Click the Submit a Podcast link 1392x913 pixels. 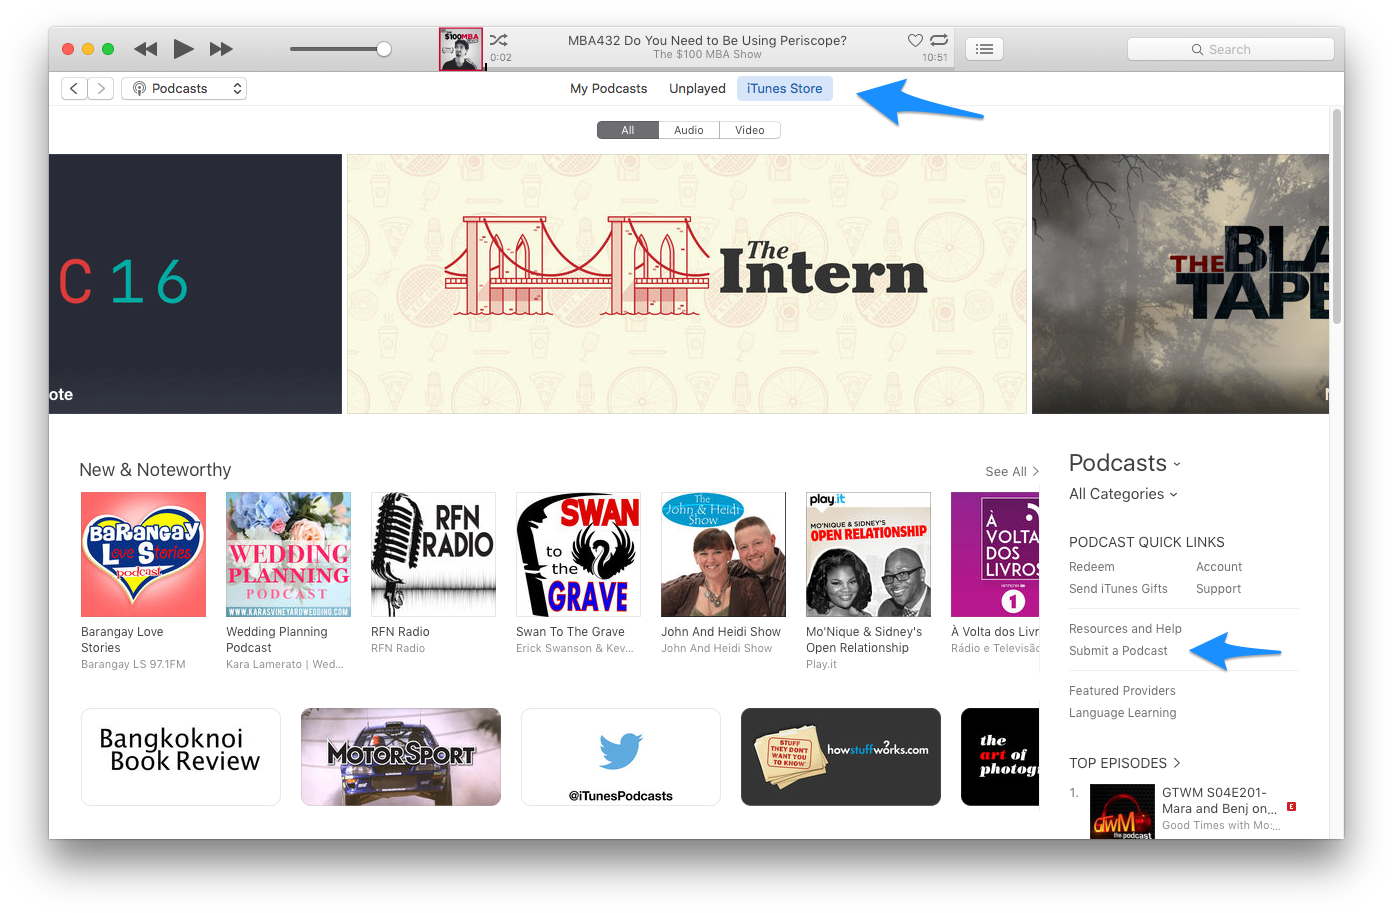pyautogui.click(x=1118, y=650)
